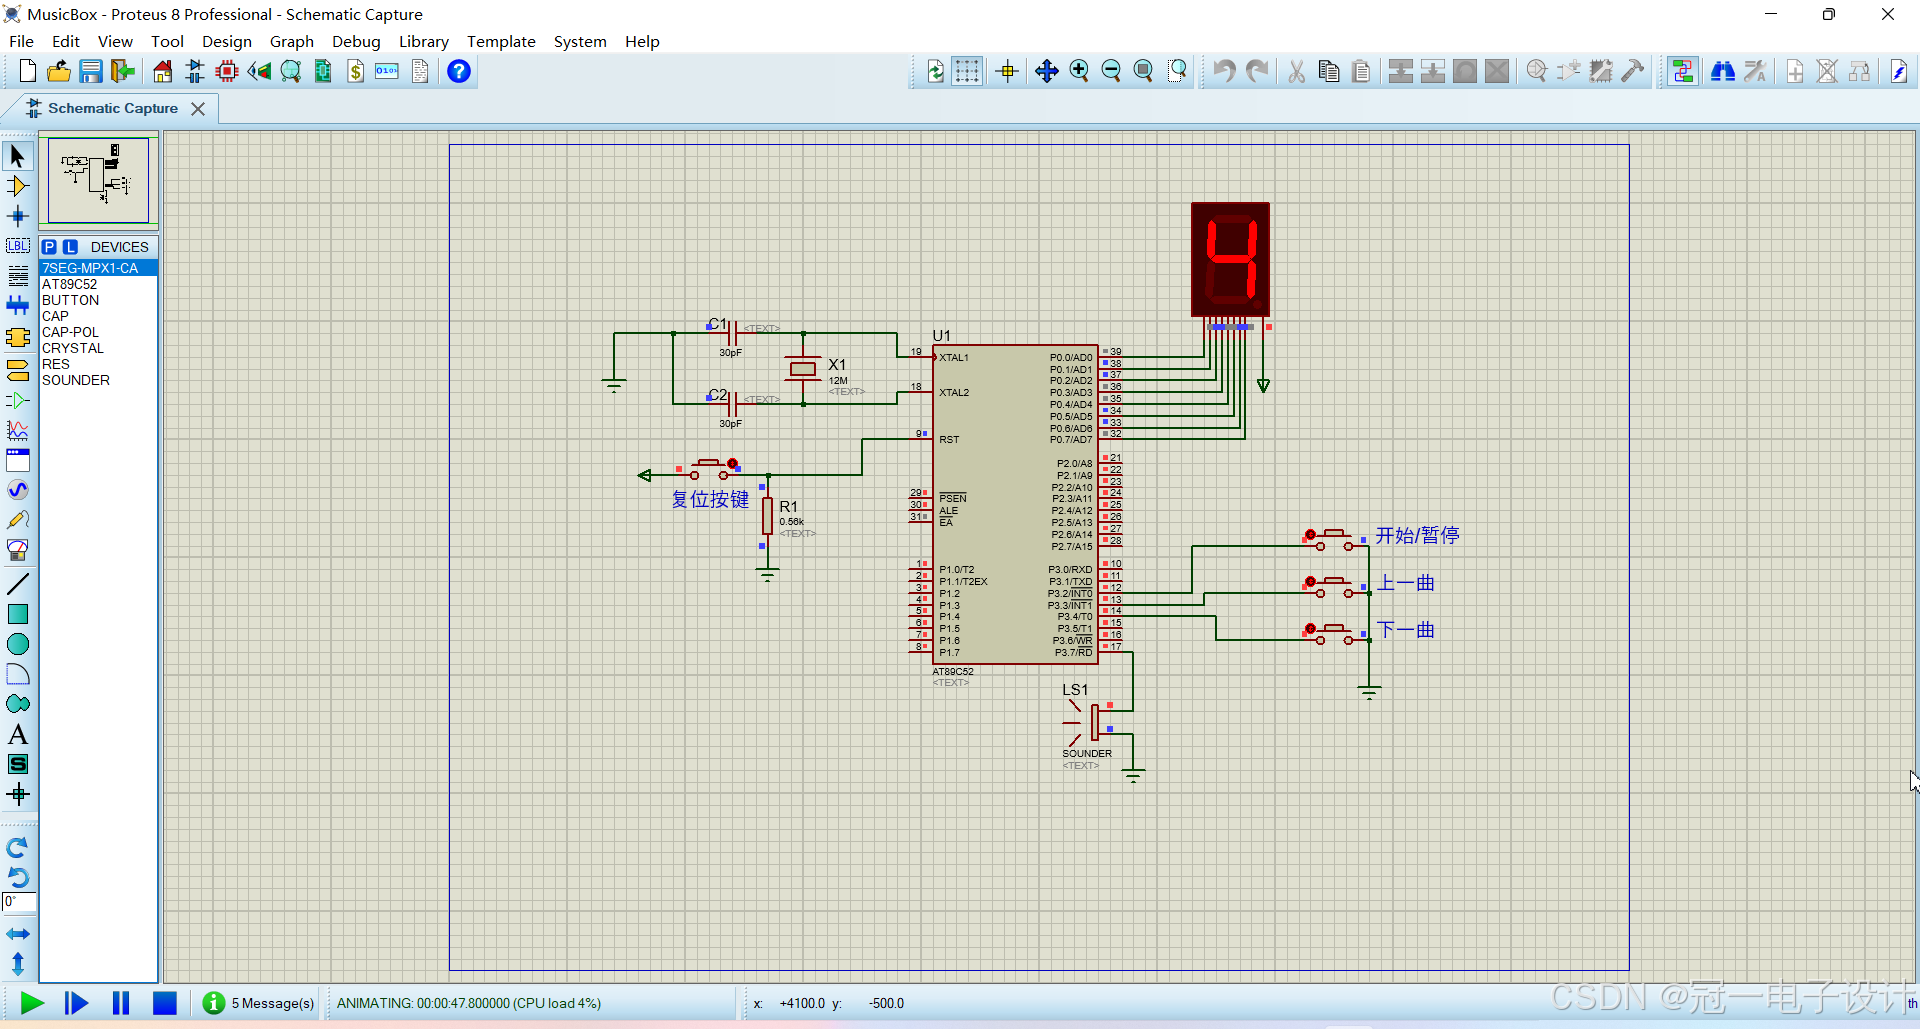Toggle the grid display icon
Image resolution: width=1920 pixels, height=1029 pixels.
(967, 71)
